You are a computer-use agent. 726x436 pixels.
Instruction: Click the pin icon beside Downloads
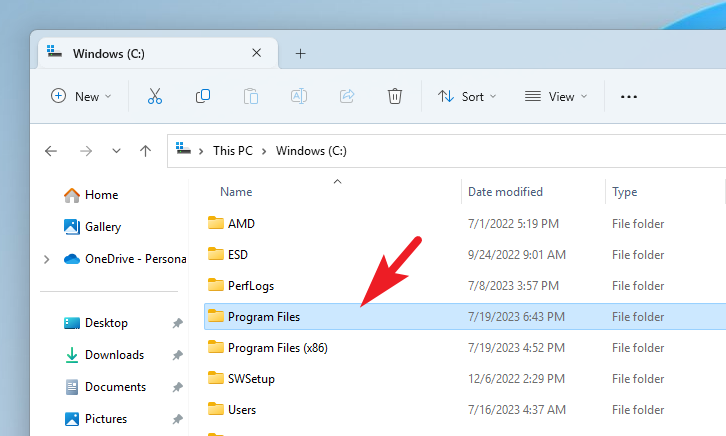[177, 355]
